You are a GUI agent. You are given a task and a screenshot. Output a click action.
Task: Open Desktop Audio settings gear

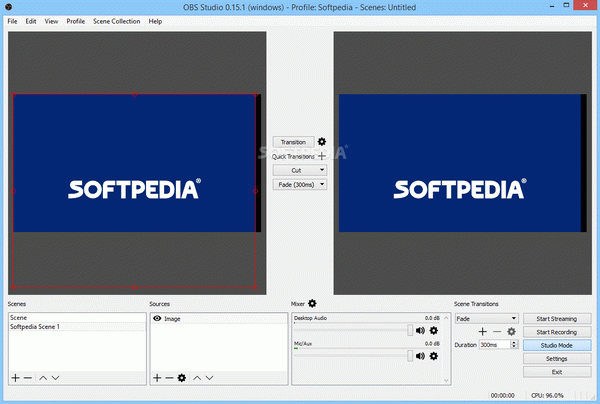pos(434,330)
